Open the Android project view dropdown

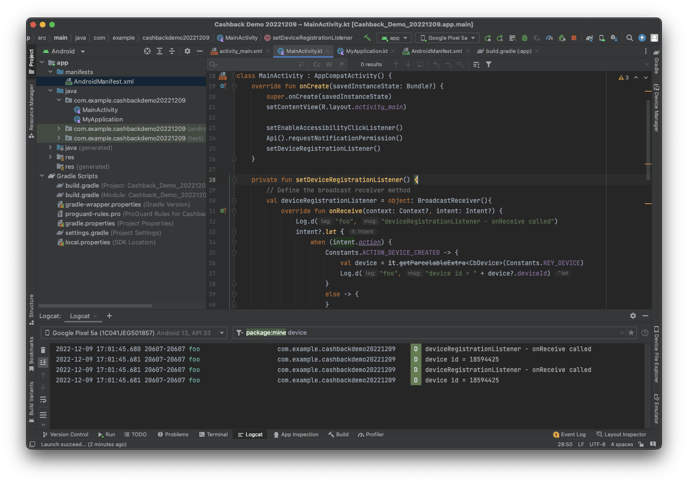click(x=65, y=50)
